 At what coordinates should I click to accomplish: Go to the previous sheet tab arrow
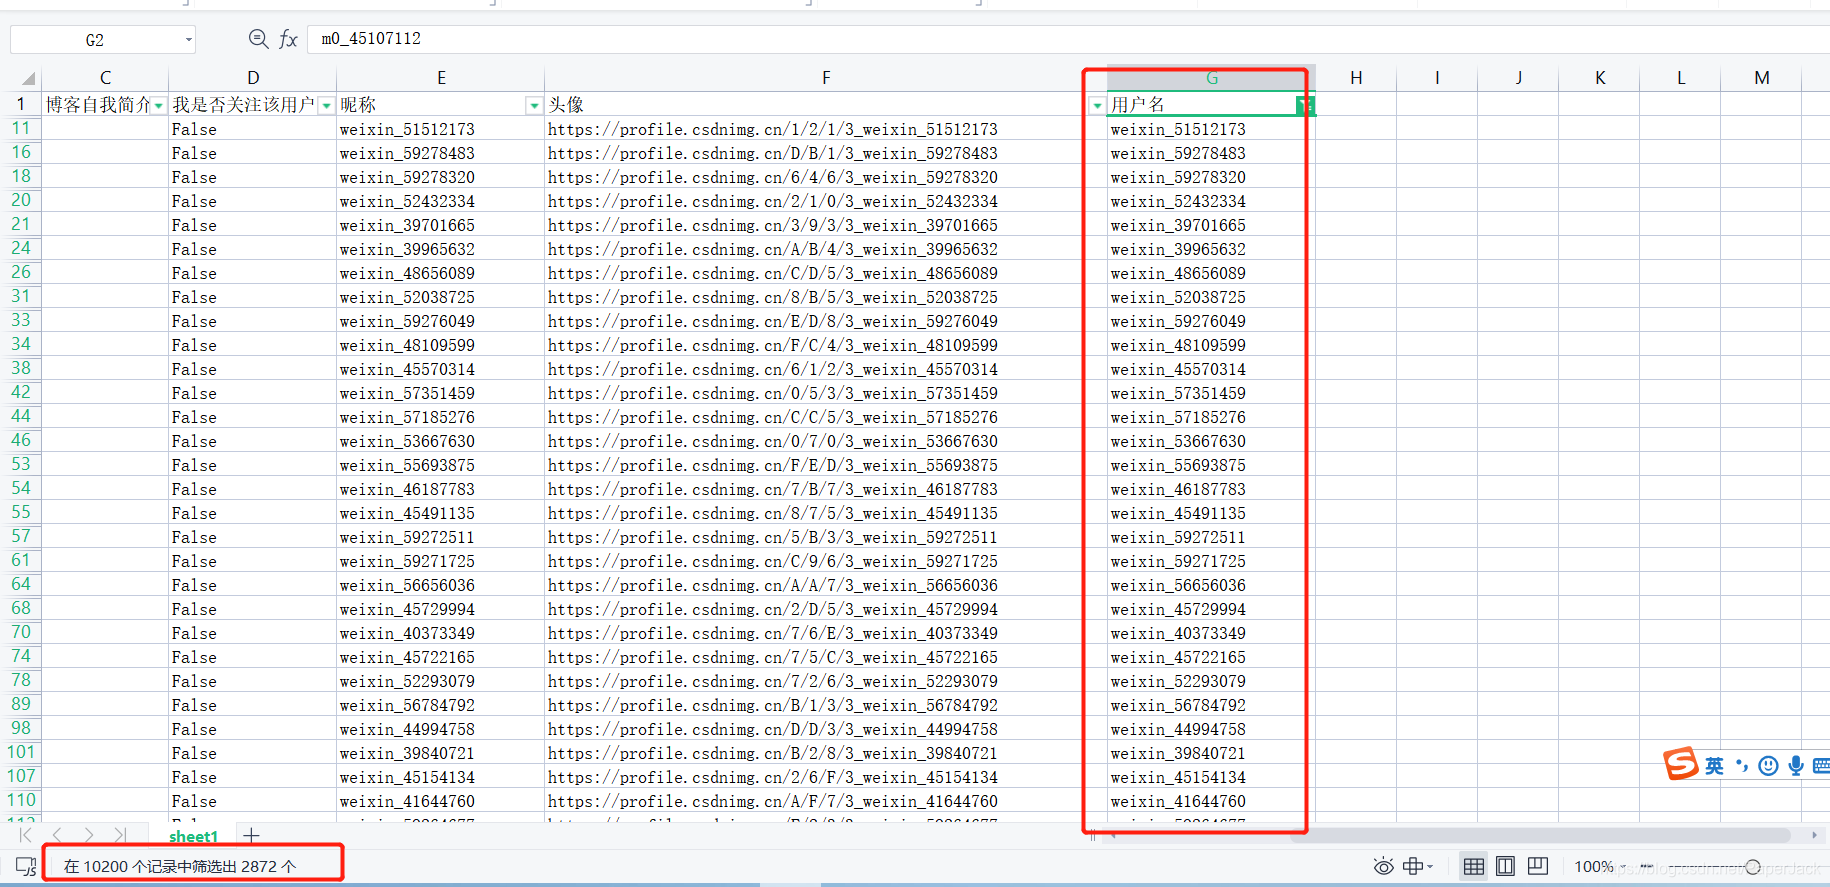click(57, 835)
